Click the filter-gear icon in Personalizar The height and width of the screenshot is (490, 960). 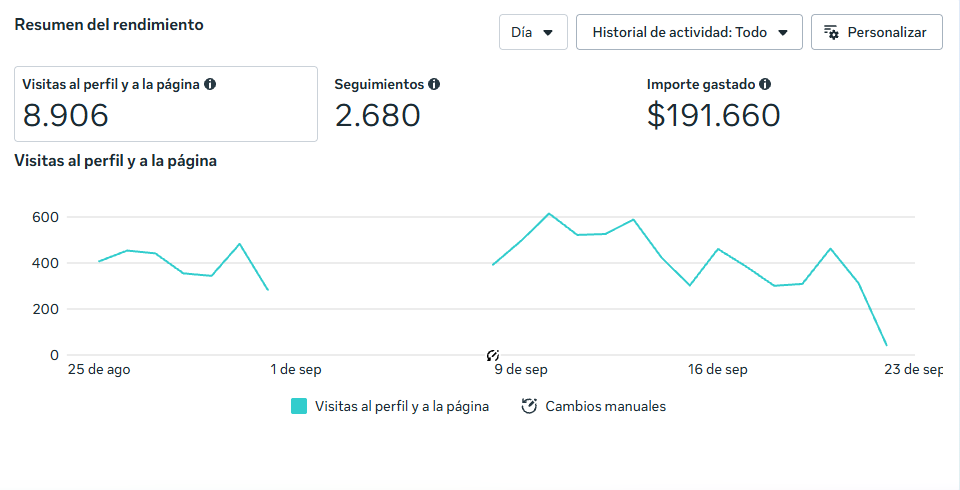831,32
